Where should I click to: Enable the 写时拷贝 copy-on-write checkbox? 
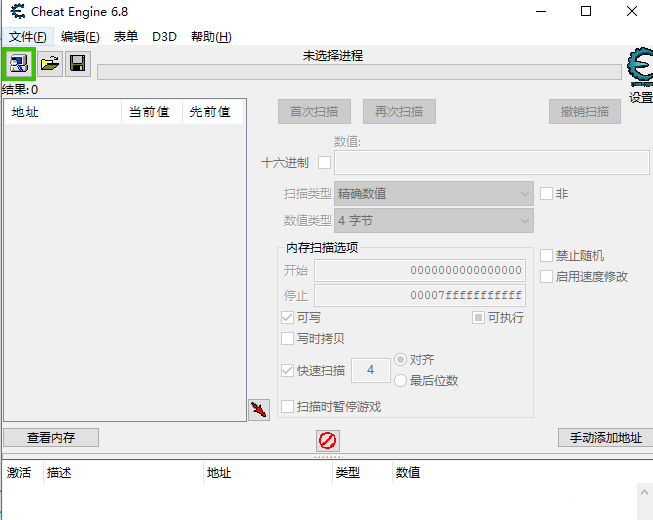[x=287, y=338]
